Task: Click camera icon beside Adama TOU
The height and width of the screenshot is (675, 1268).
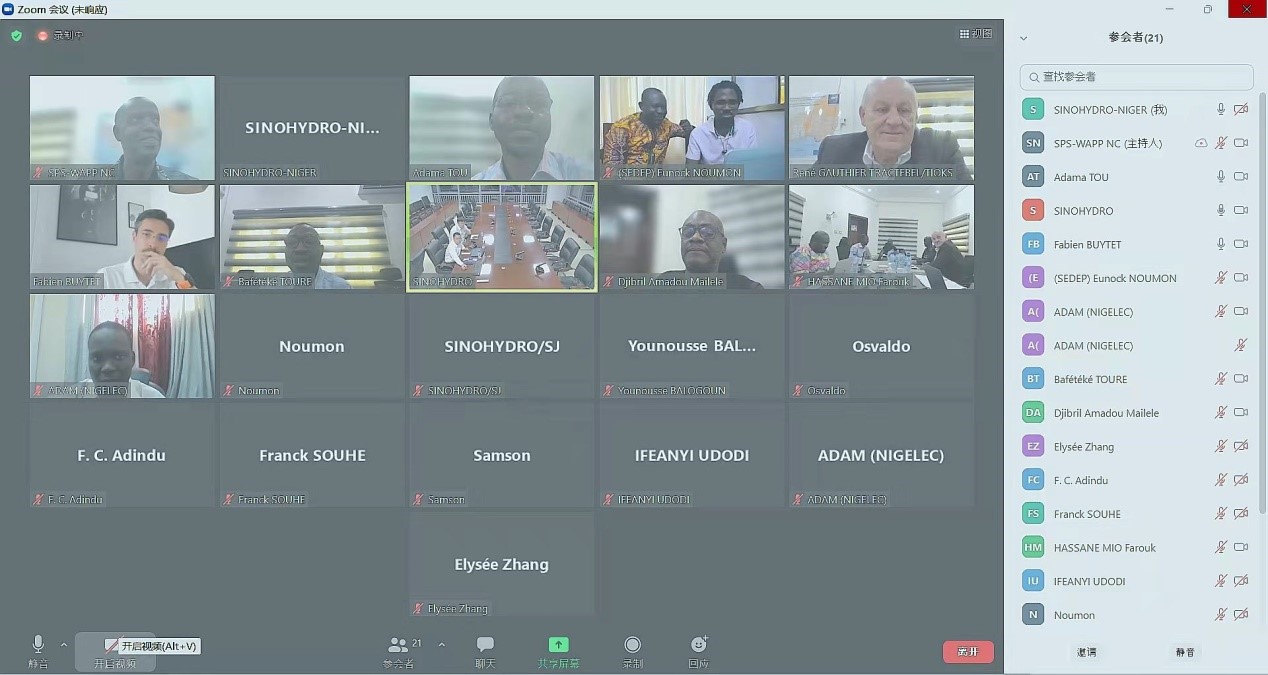Action: (x=1241, y=177)
